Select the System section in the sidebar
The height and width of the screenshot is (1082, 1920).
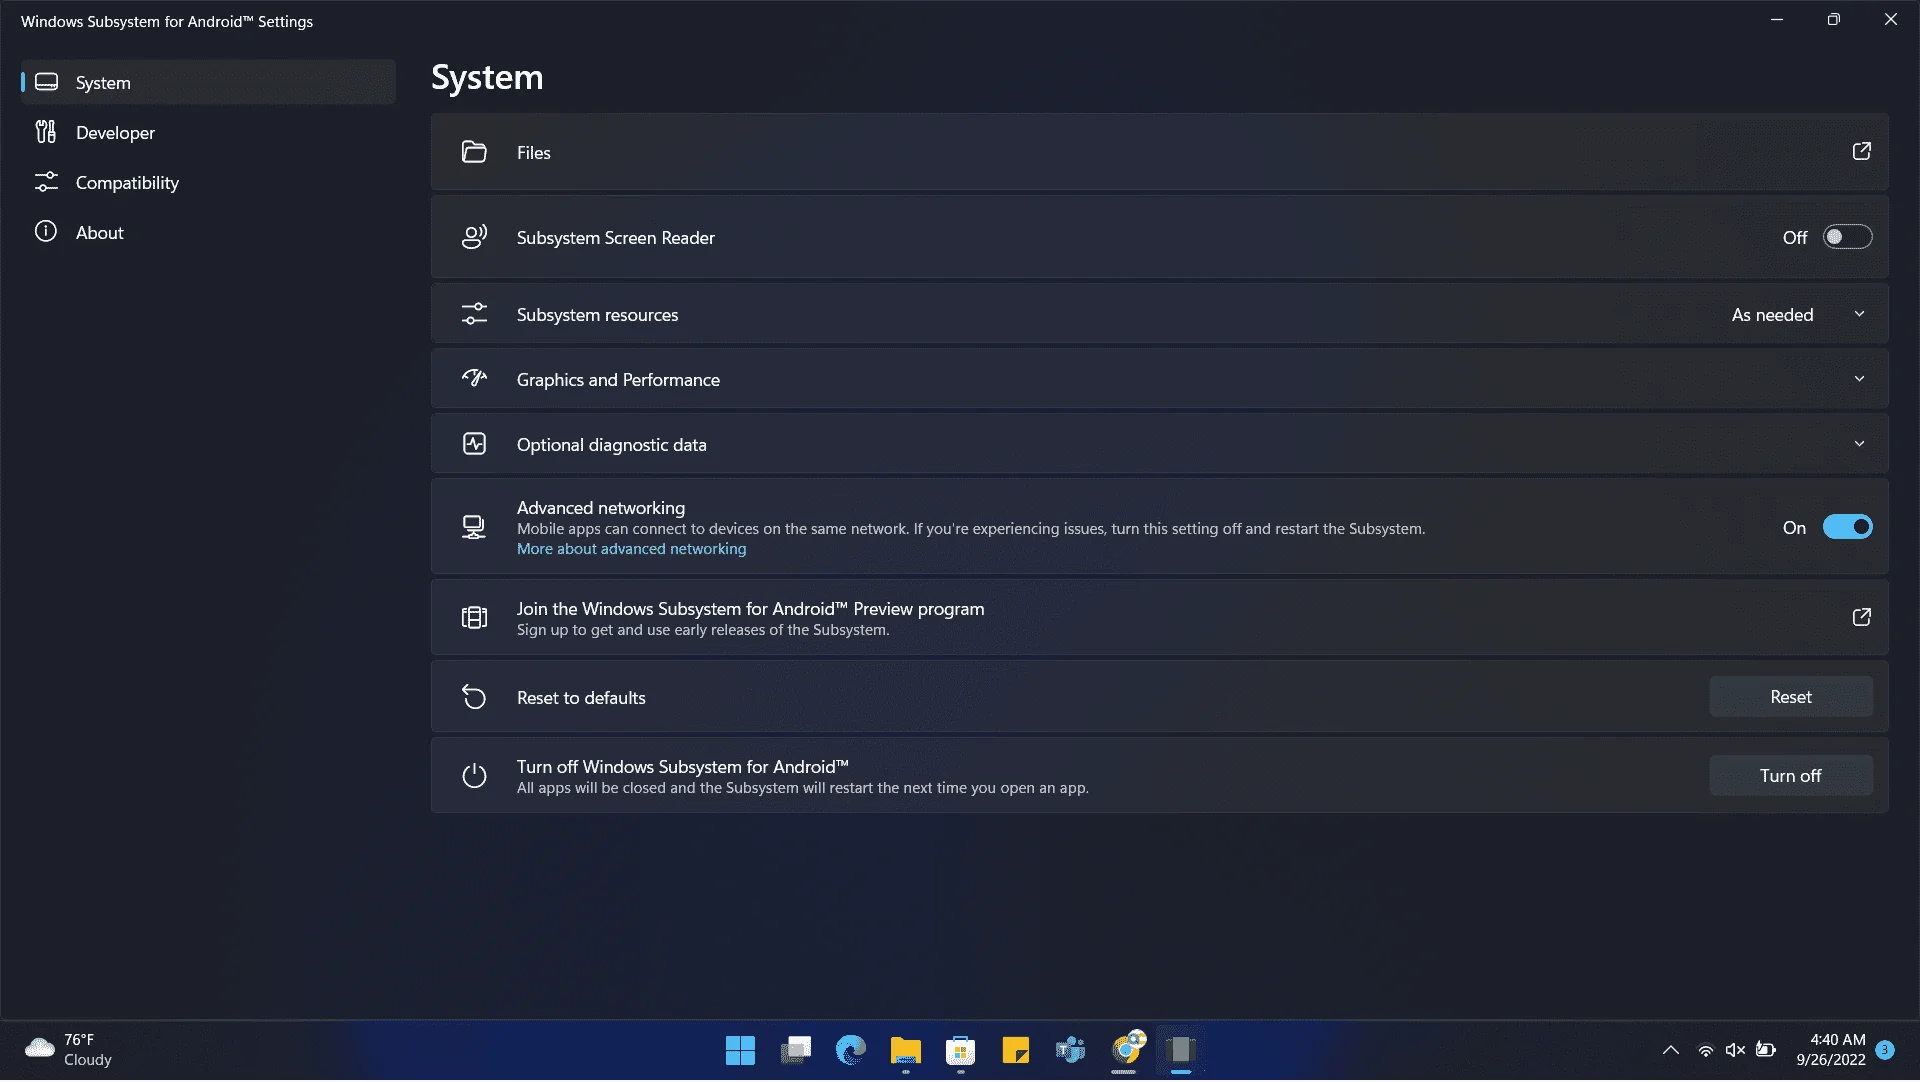click(208, 82)
